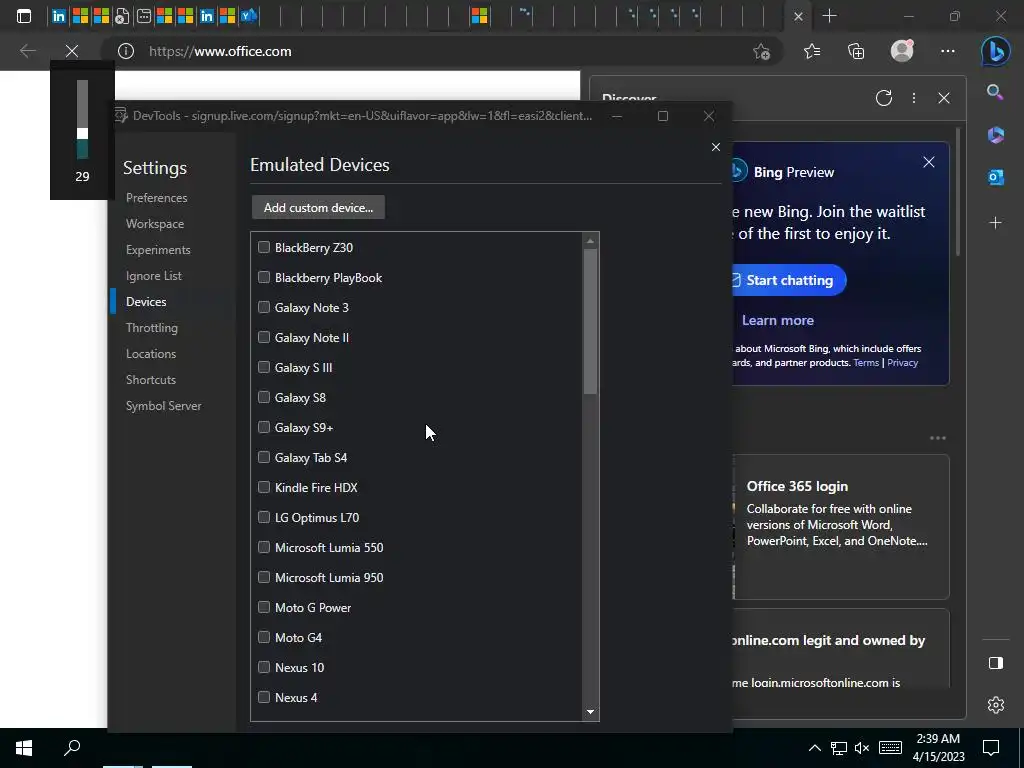
Task: Open the muted volume tray icon
Action: [x=862, y=748]
